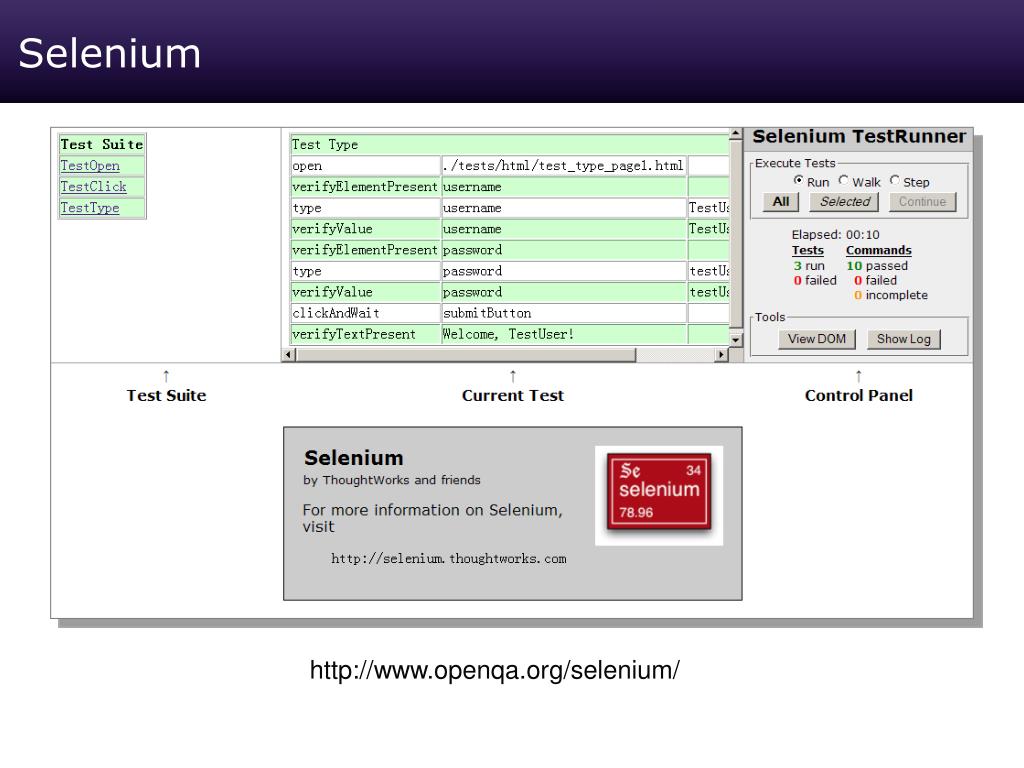Click the vertical scrollbar up arrow
This screenshot has height=768, width=1024.
tap(736, 134)
